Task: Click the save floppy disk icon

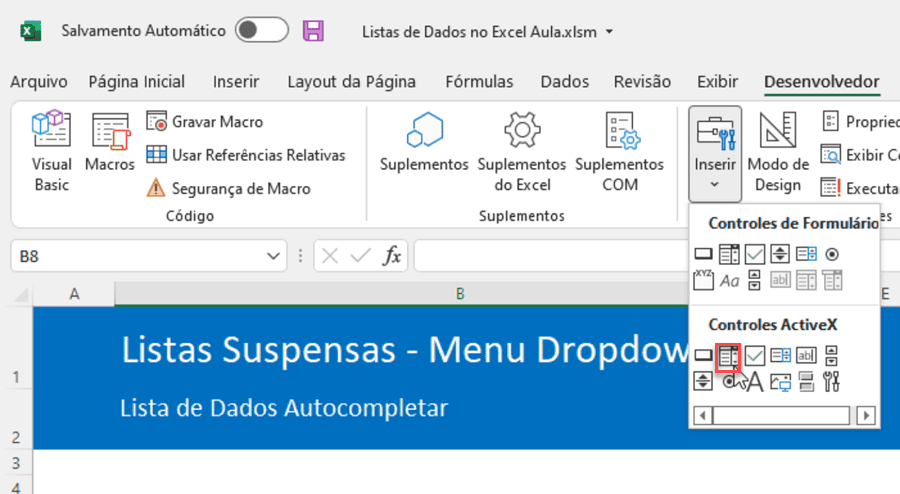Action: (x=314, y=31)
